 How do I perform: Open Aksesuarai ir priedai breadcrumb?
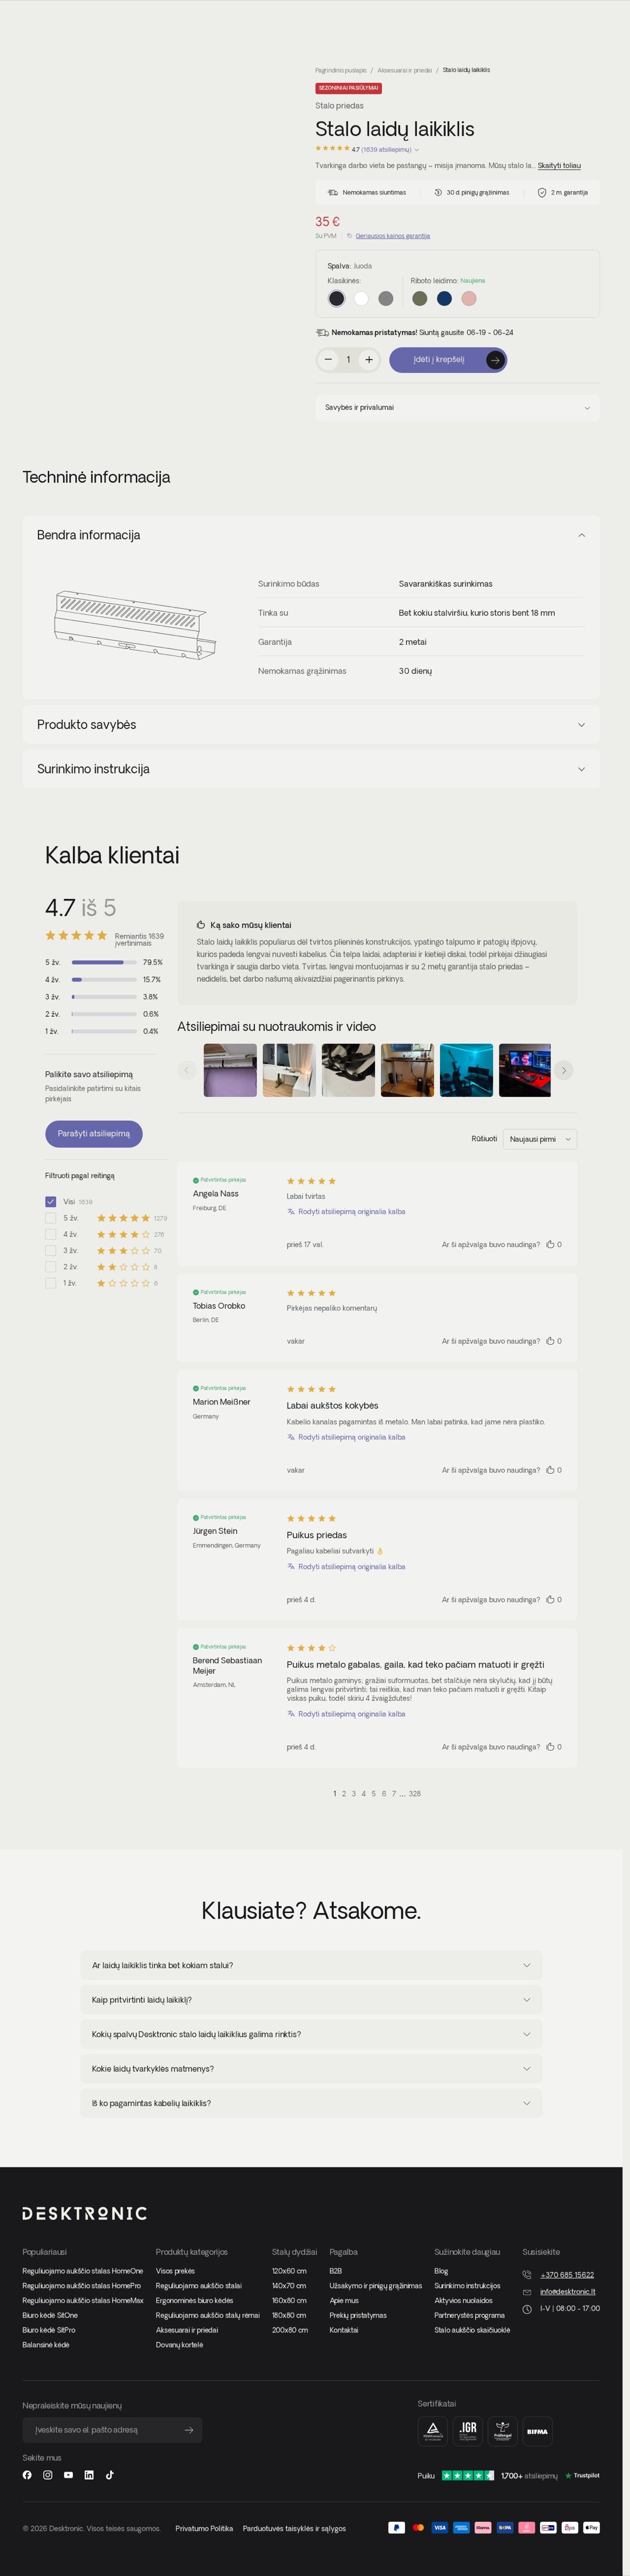(x=404, y=70)
